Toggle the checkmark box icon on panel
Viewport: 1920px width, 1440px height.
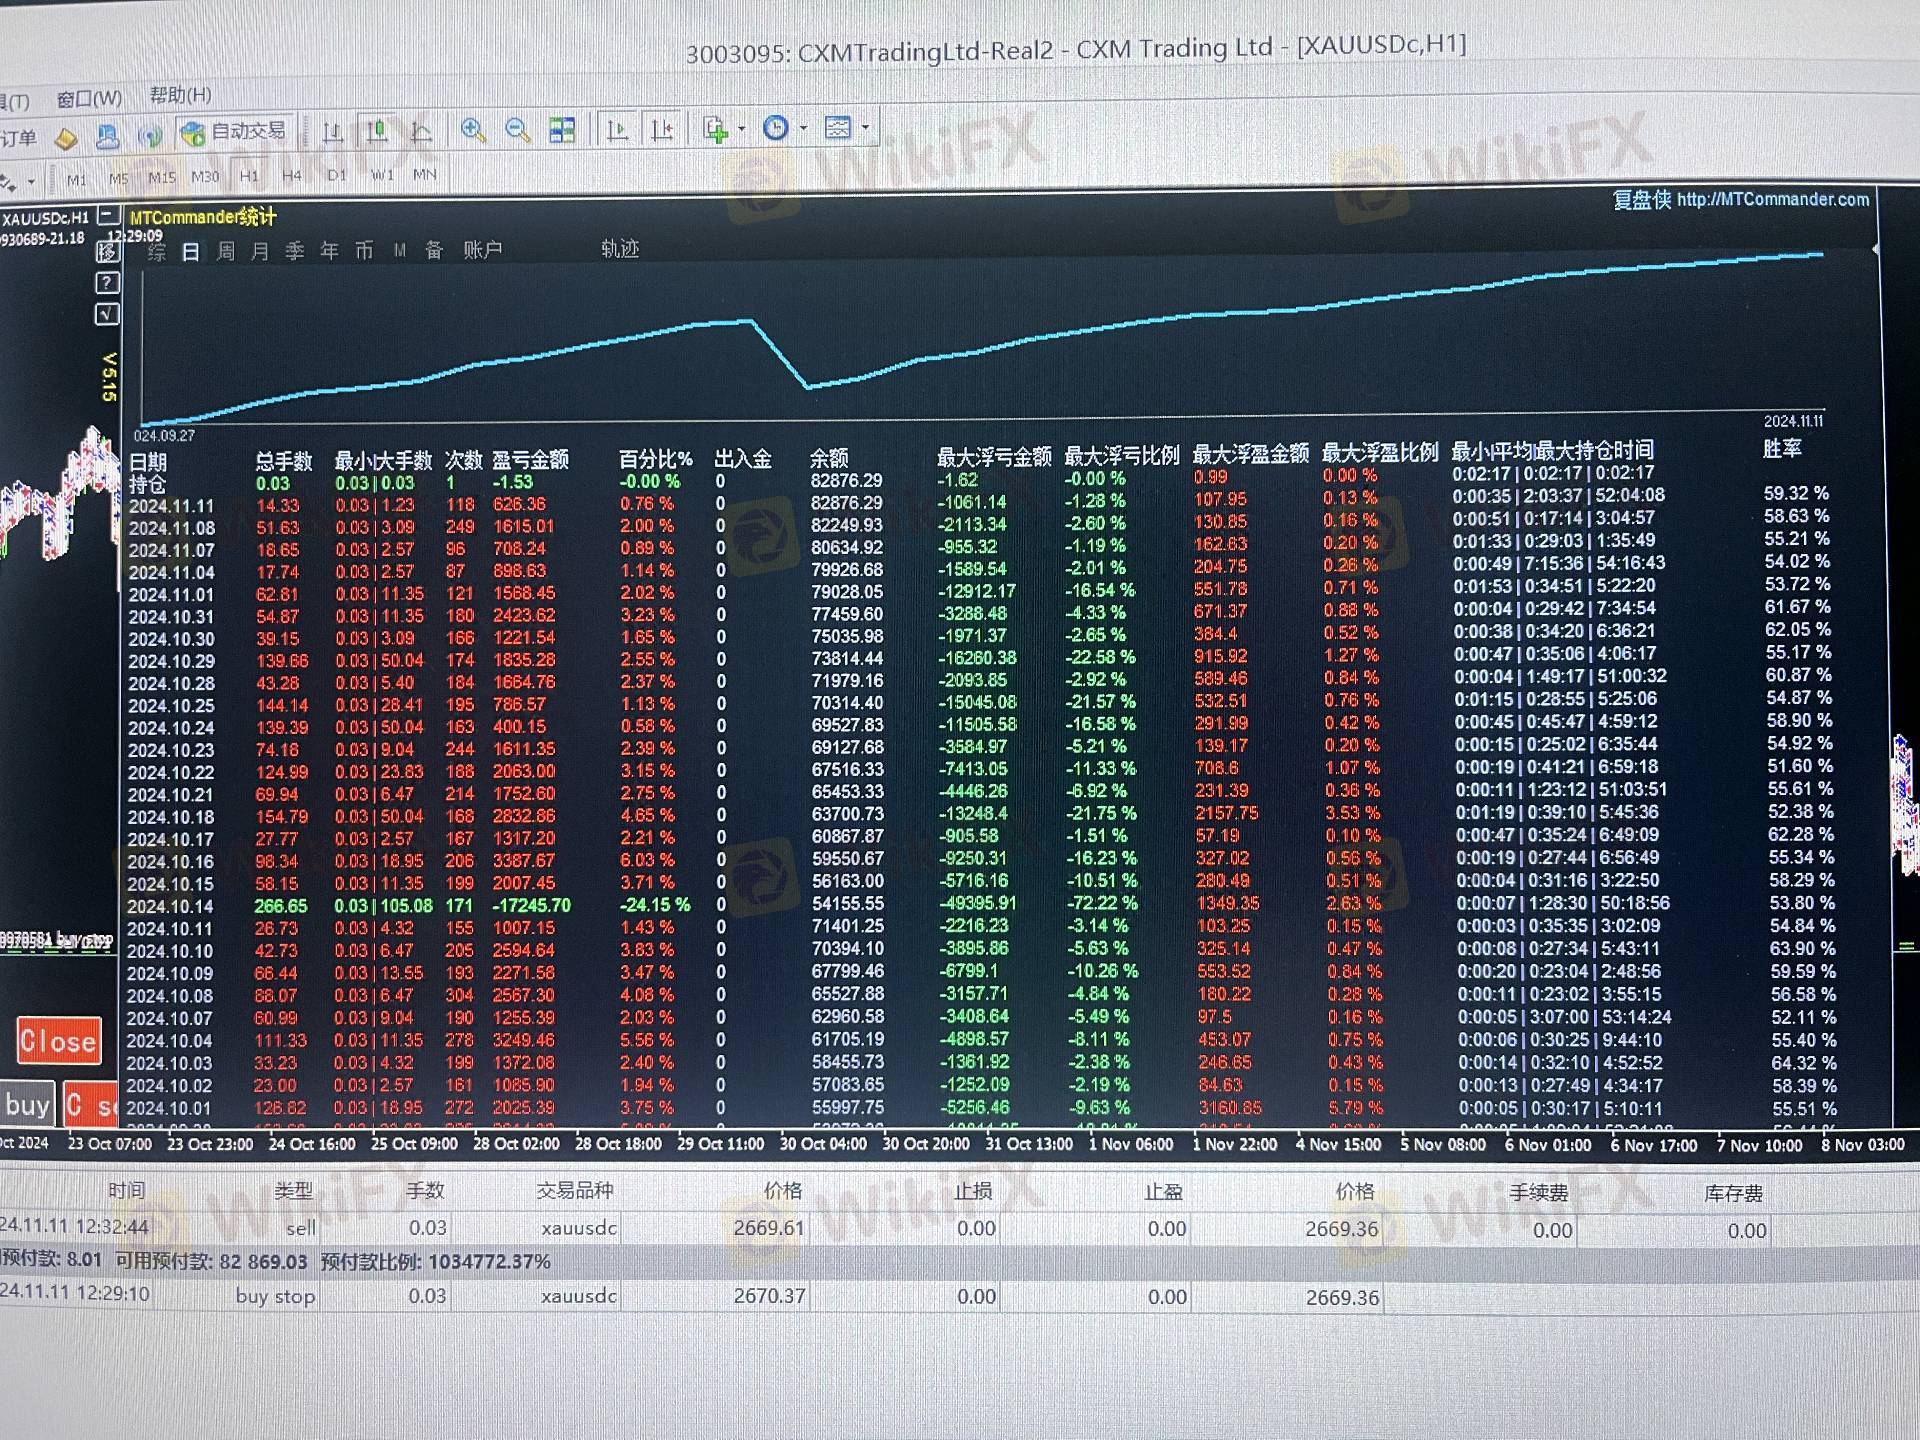(107, 315)
